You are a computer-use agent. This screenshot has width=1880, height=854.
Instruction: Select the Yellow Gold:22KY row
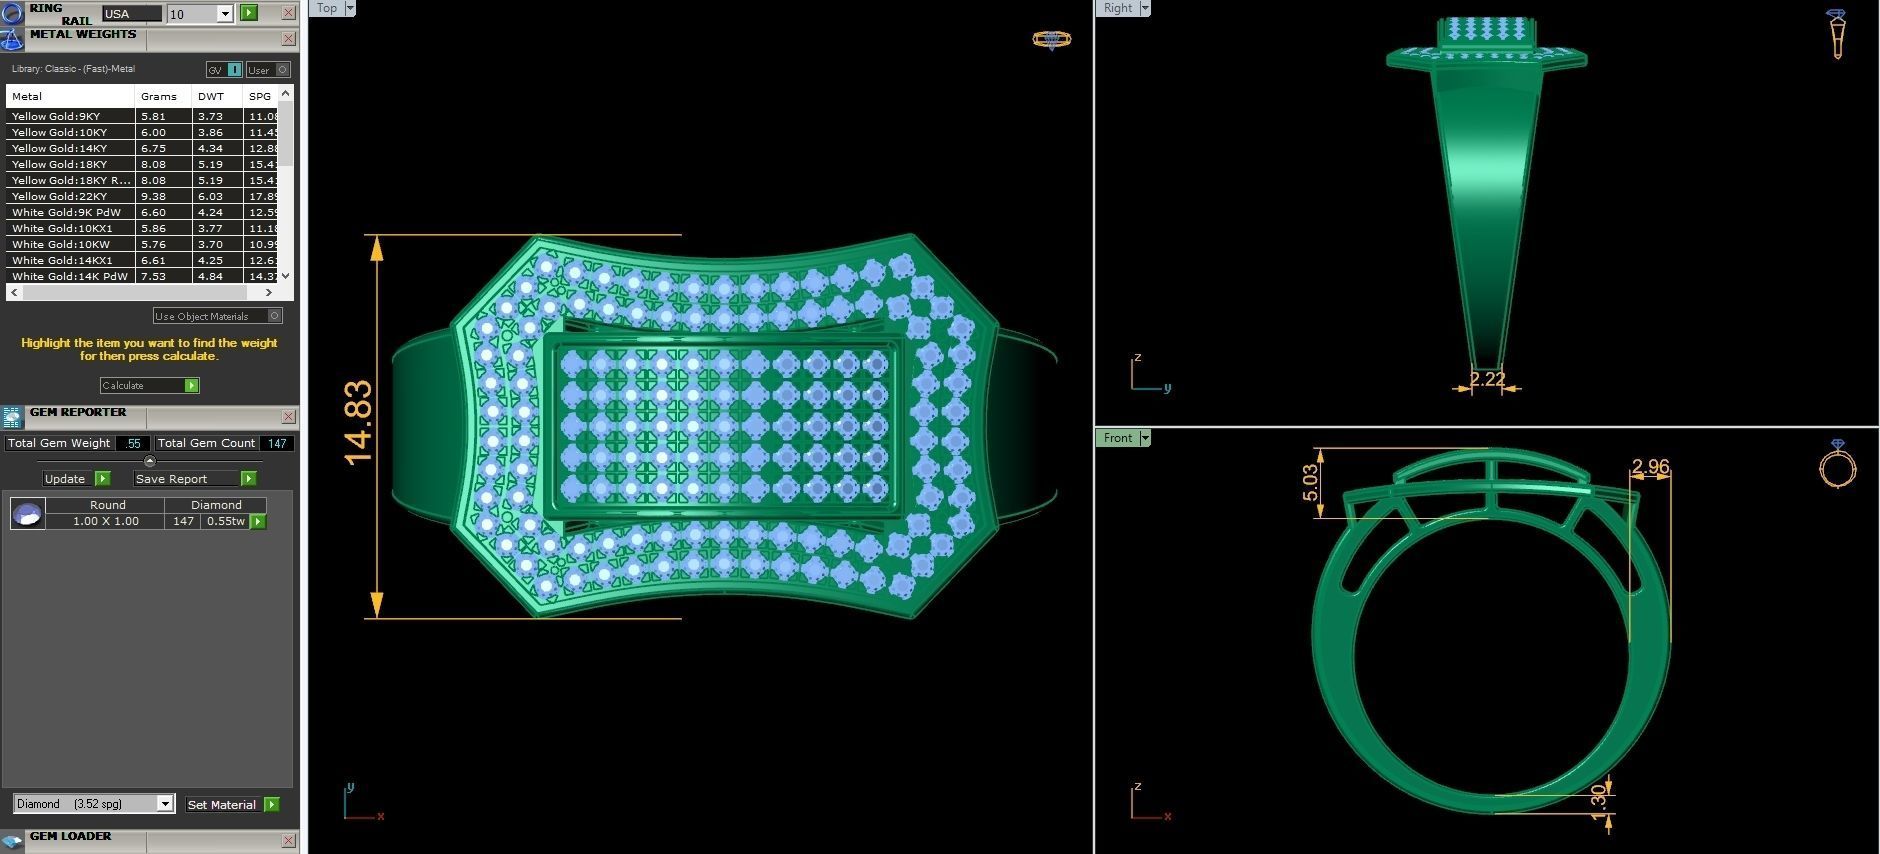tap(142, 196)
